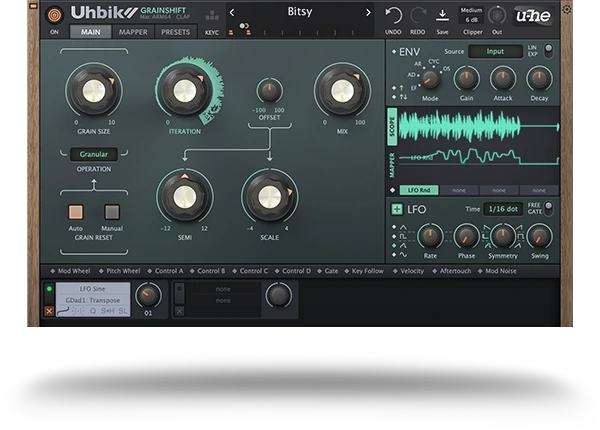Open the ENV Source Input selector
The height and width of the screenshot is (430, 600).
[496, 51]
